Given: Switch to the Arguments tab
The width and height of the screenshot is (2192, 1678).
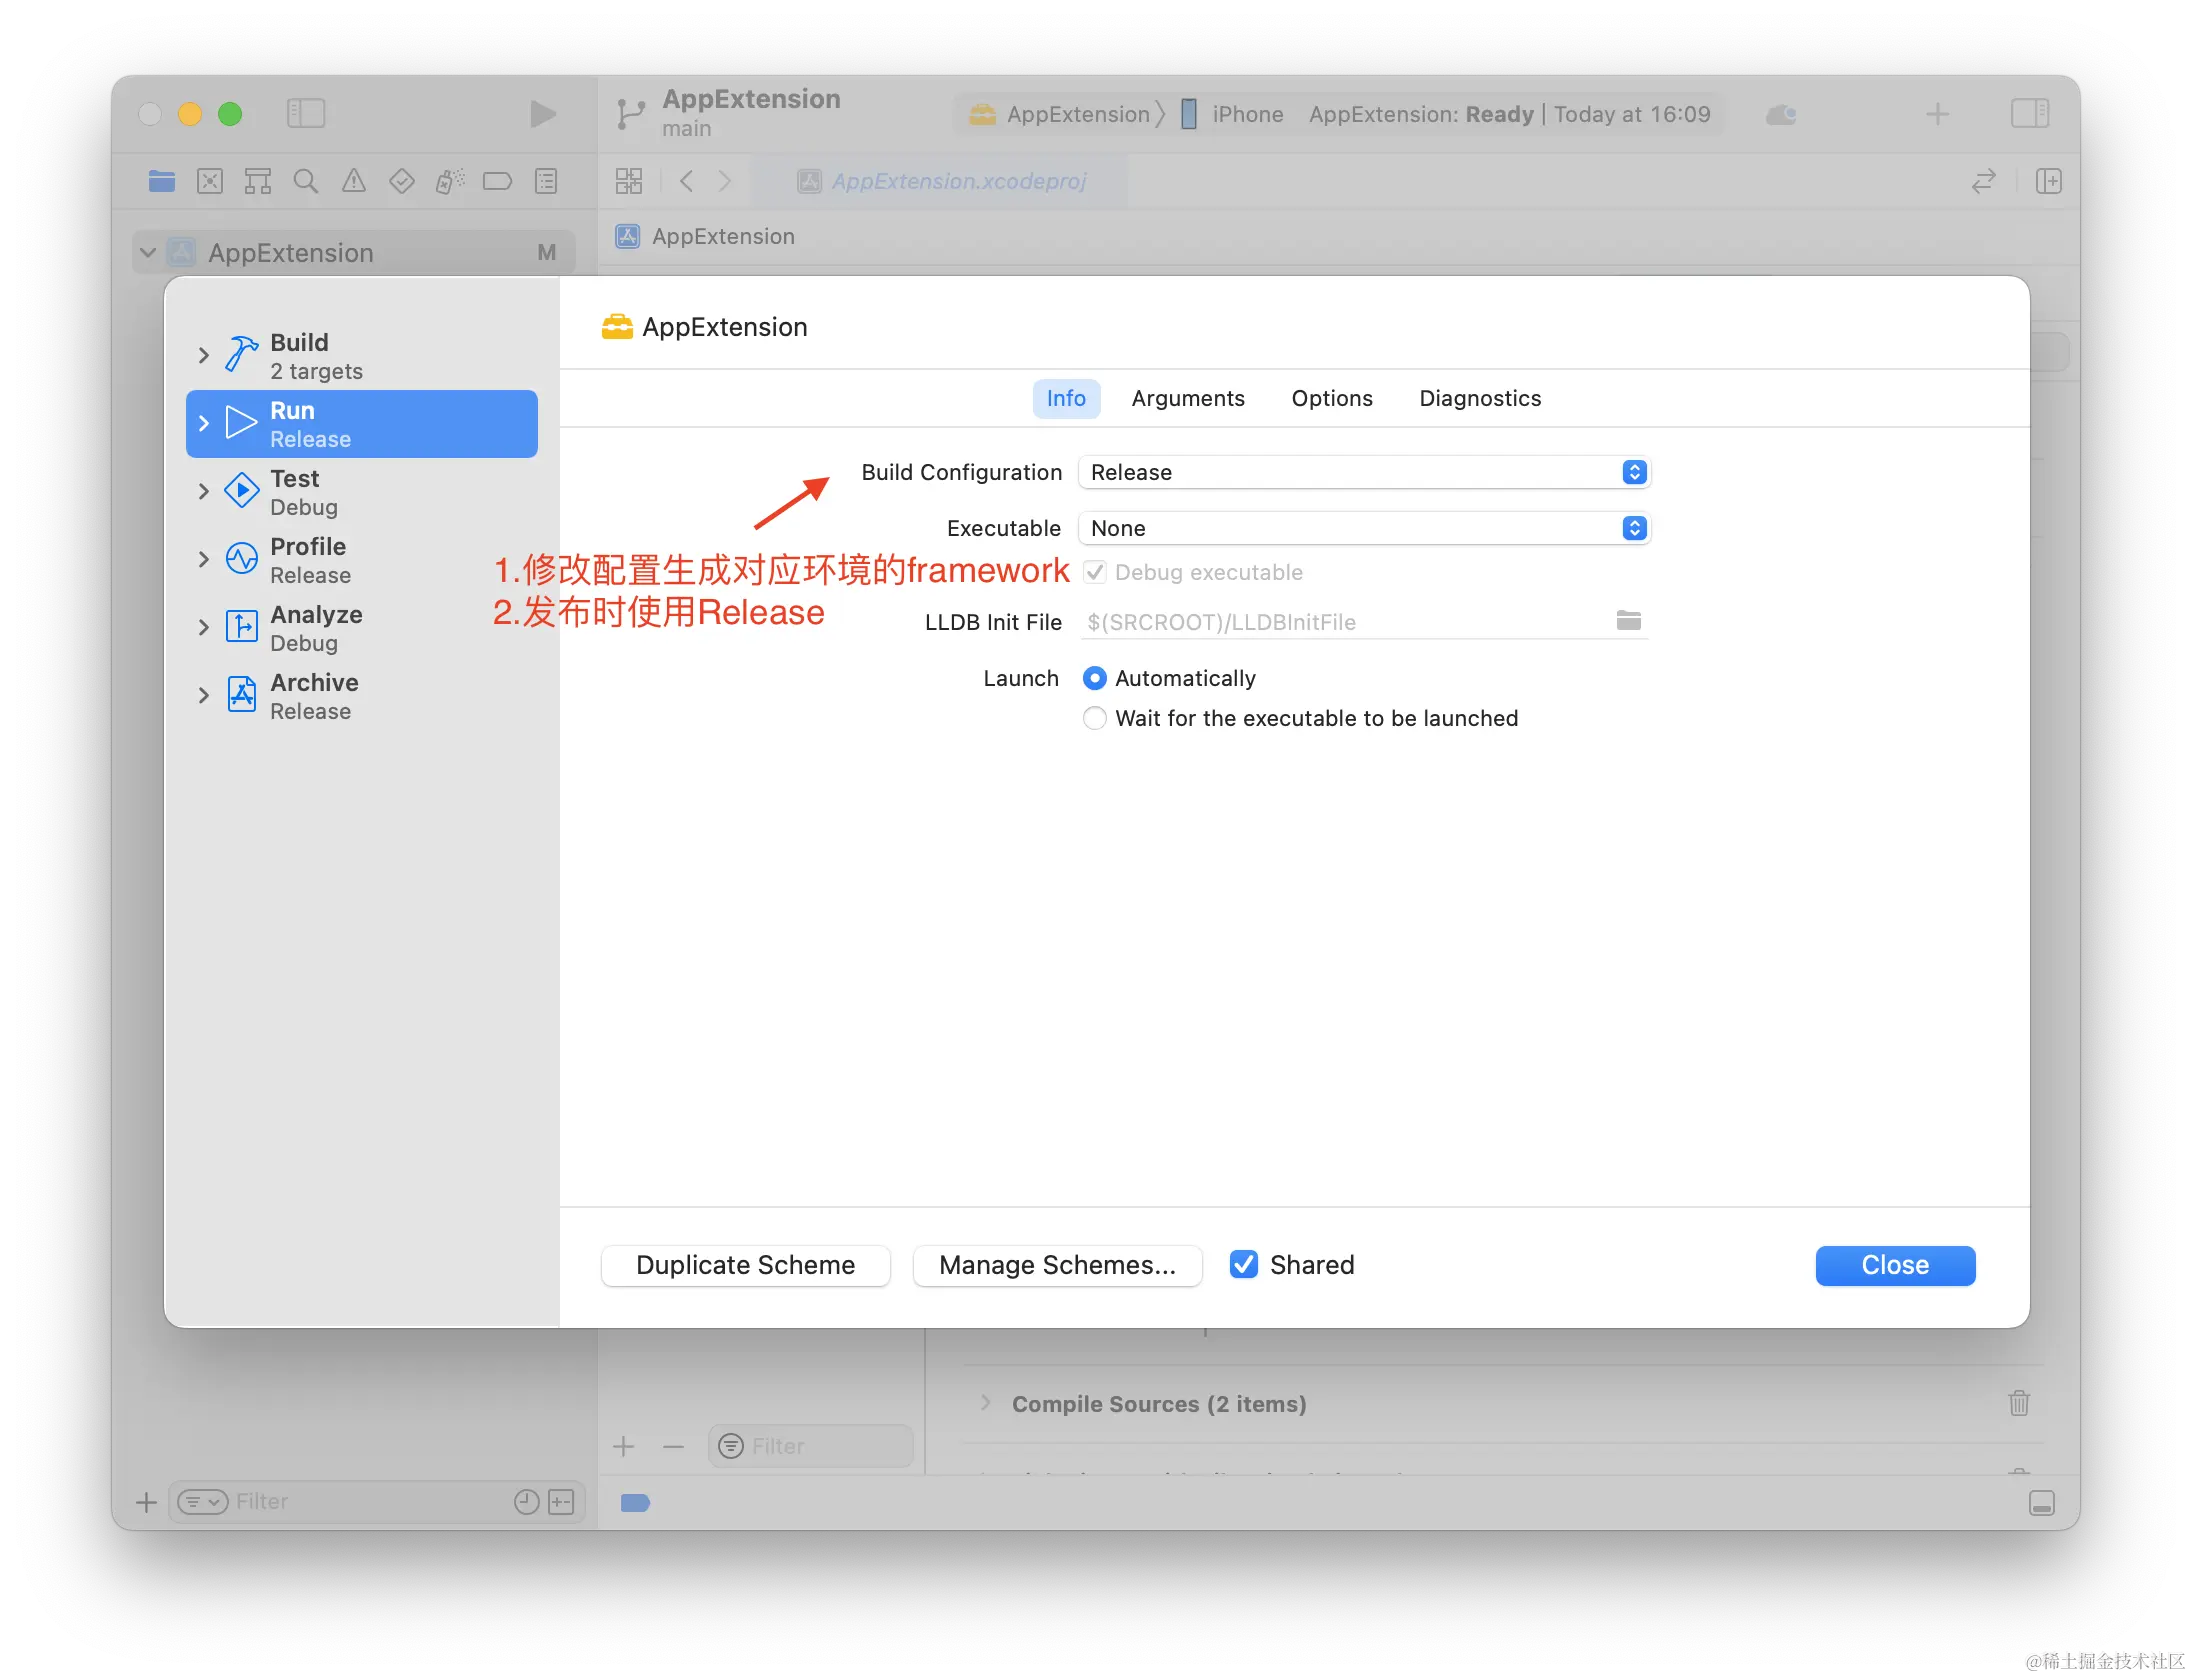Looking at the screenshot, I should point(1188,398).
